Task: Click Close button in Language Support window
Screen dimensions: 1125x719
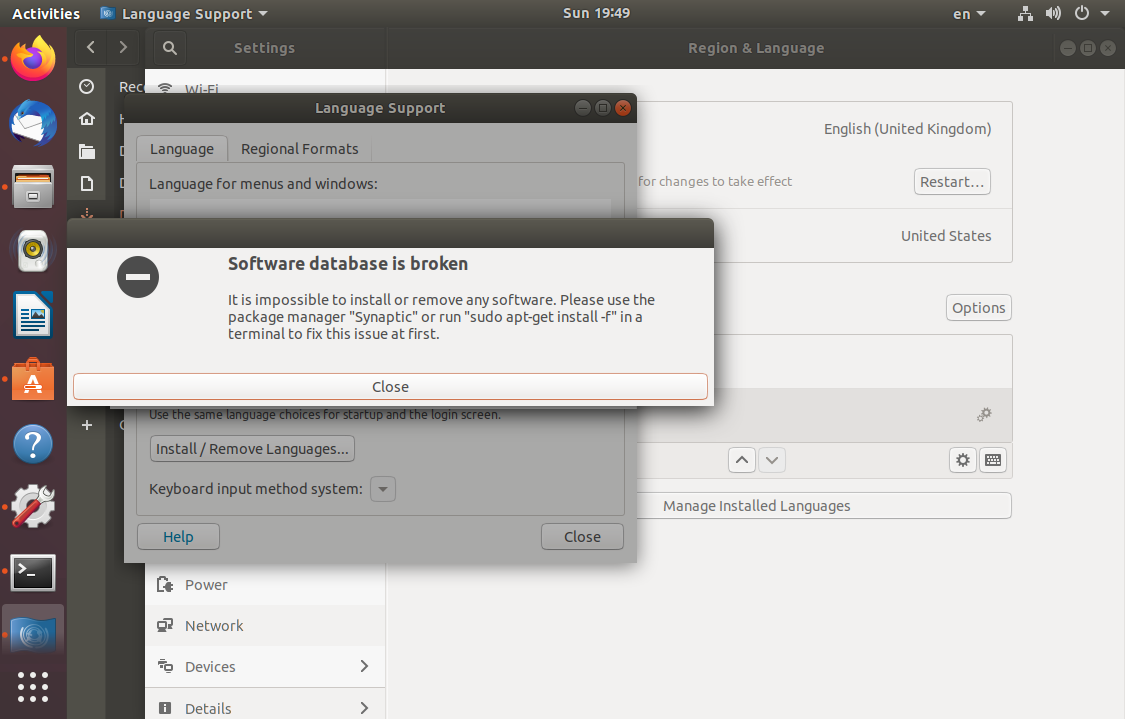Action: (x=582, y=537)
